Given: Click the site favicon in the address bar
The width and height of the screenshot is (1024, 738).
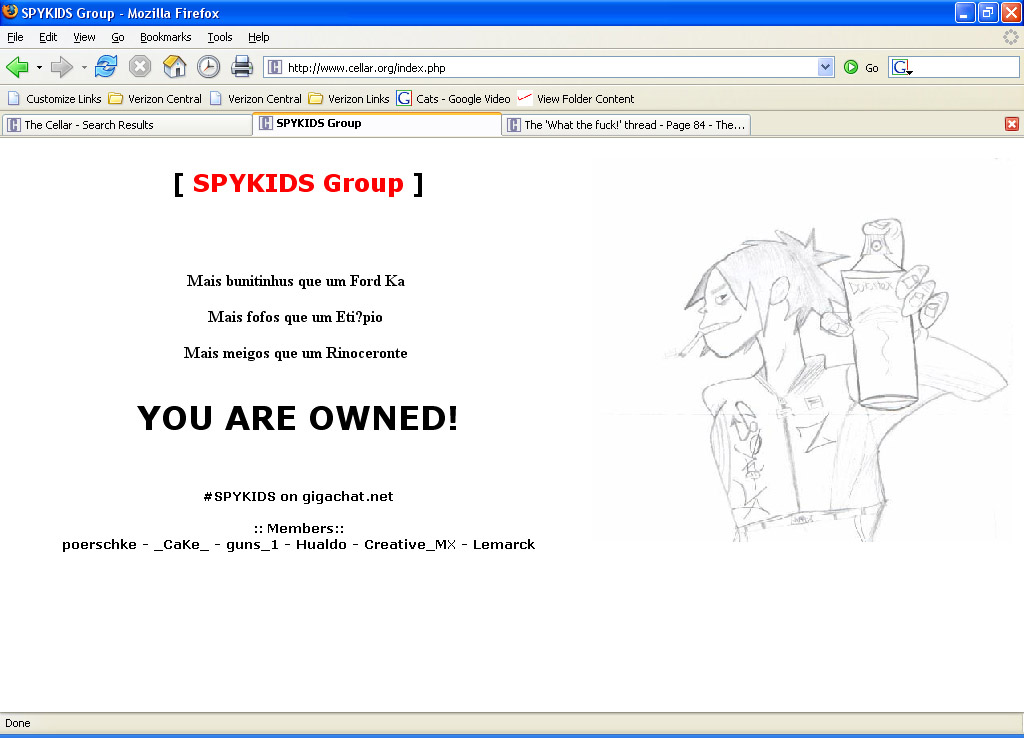Looking at the screenshot, I should click(276, 67).
